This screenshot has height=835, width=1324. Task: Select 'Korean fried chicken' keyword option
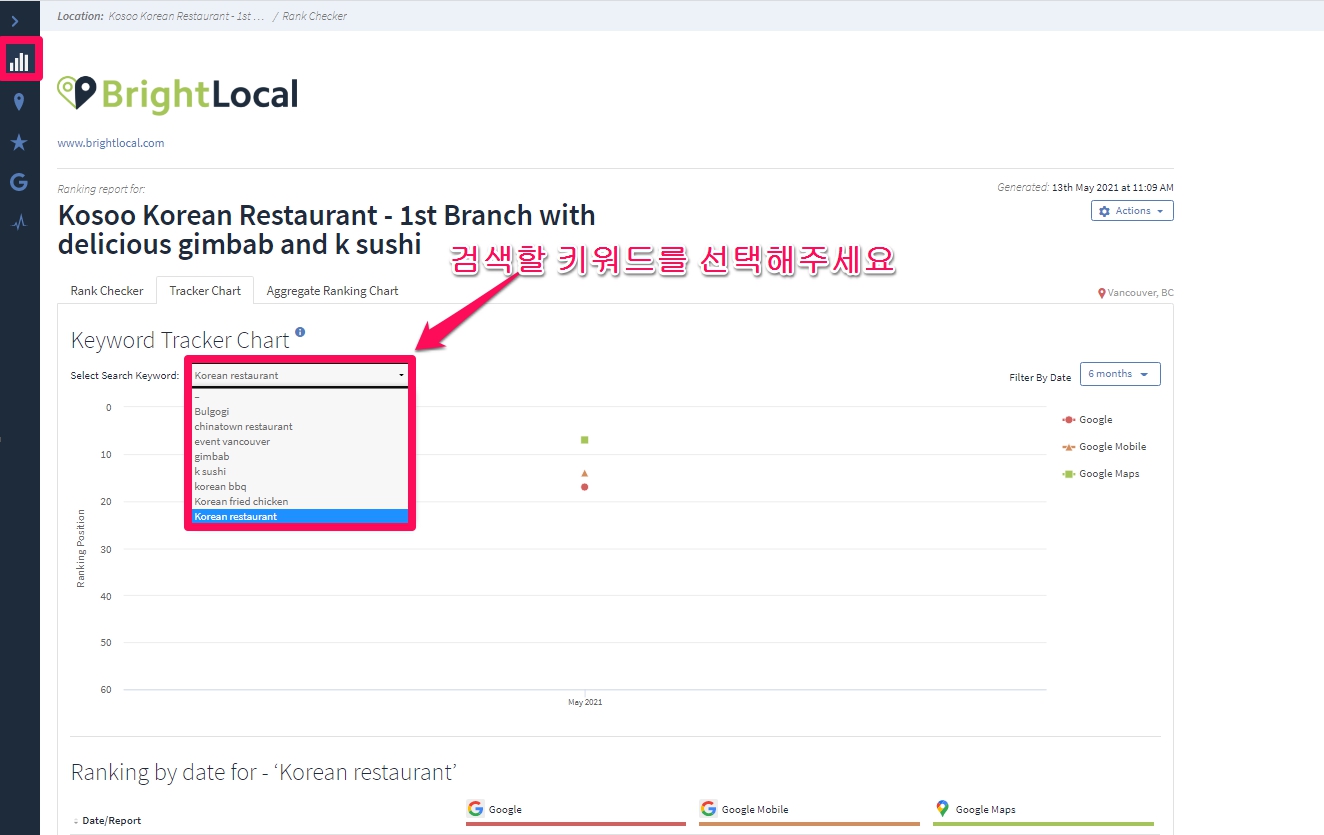pyautogui.click(x=300, y=501)
